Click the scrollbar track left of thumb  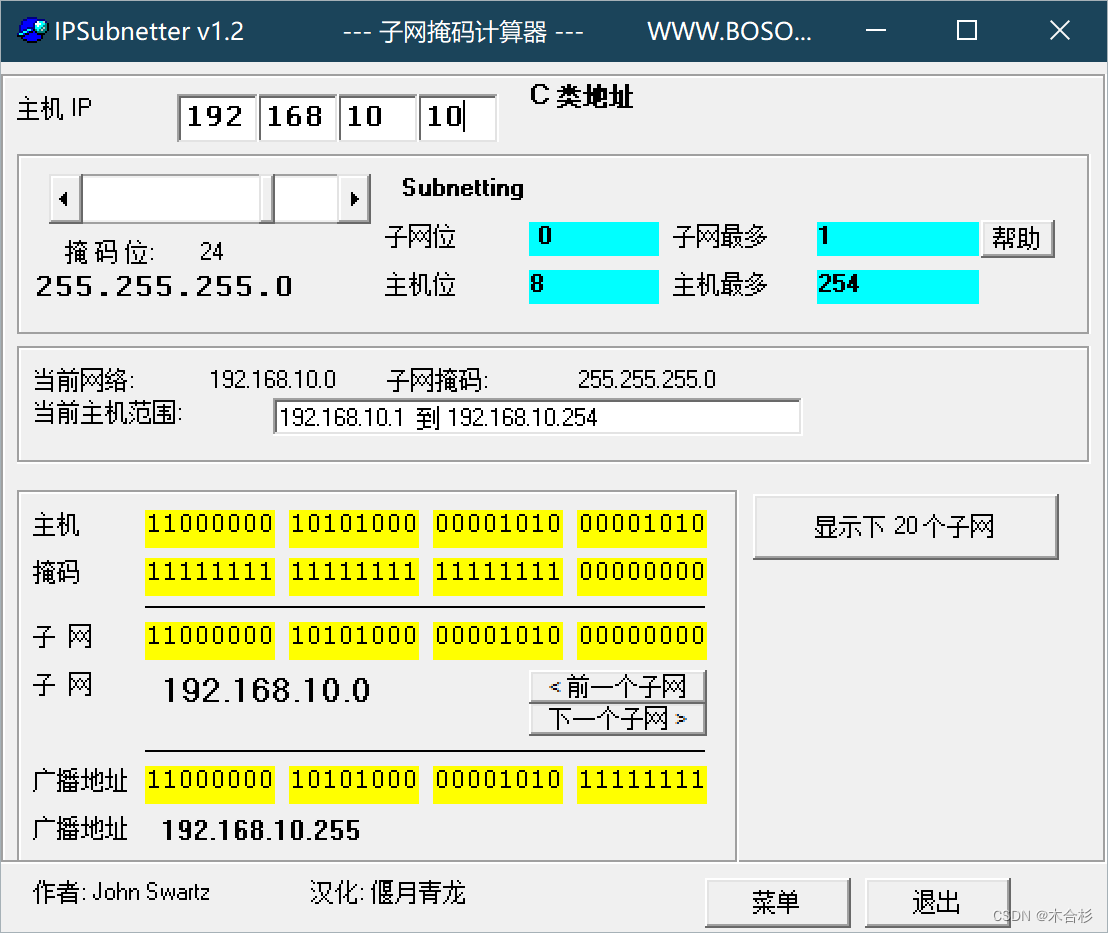(170, 199)
